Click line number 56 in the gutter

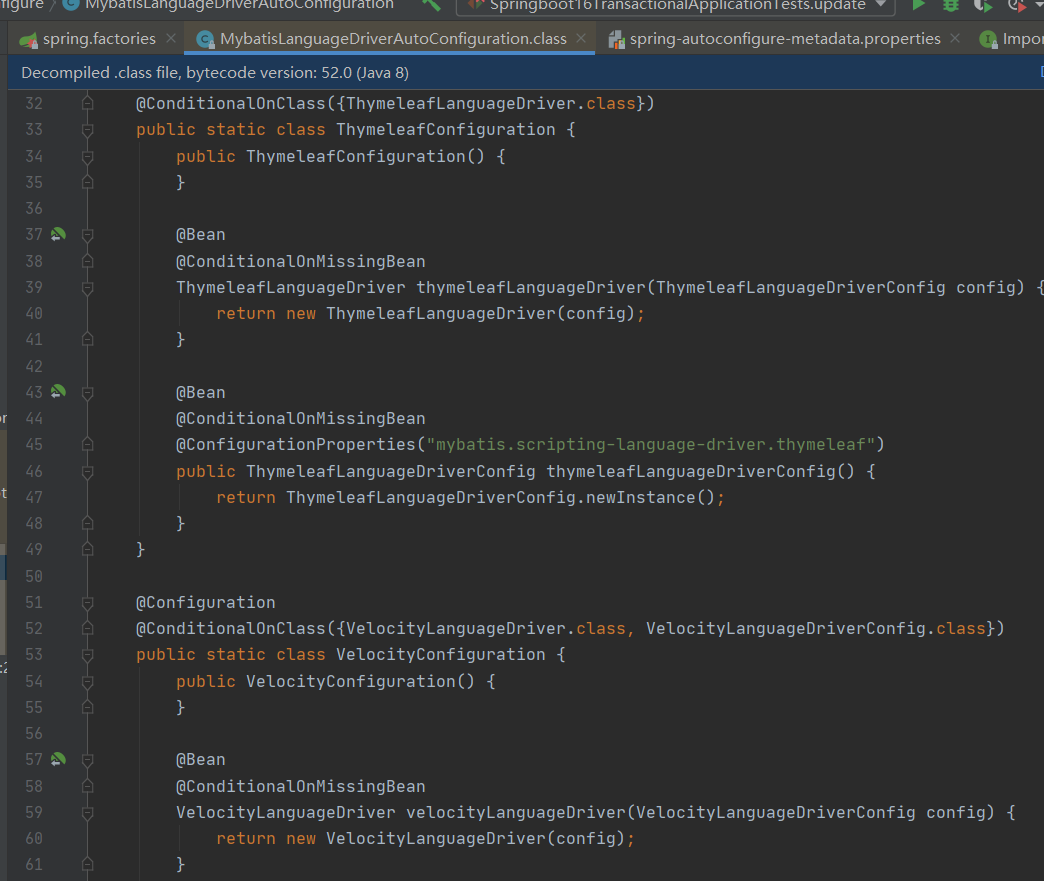[34, 733]
